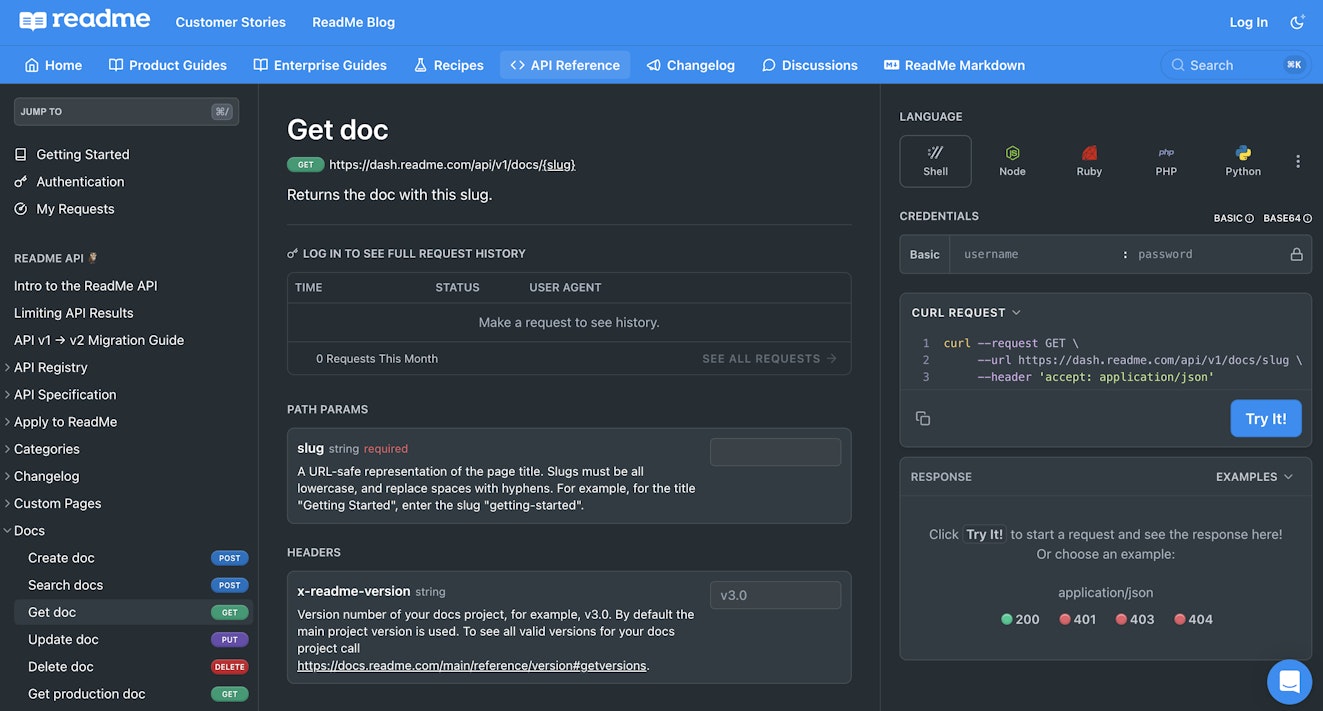Viewport: 1323px width, 711px height.
Task: Select Shell language icon
Action: coord(935,161)
